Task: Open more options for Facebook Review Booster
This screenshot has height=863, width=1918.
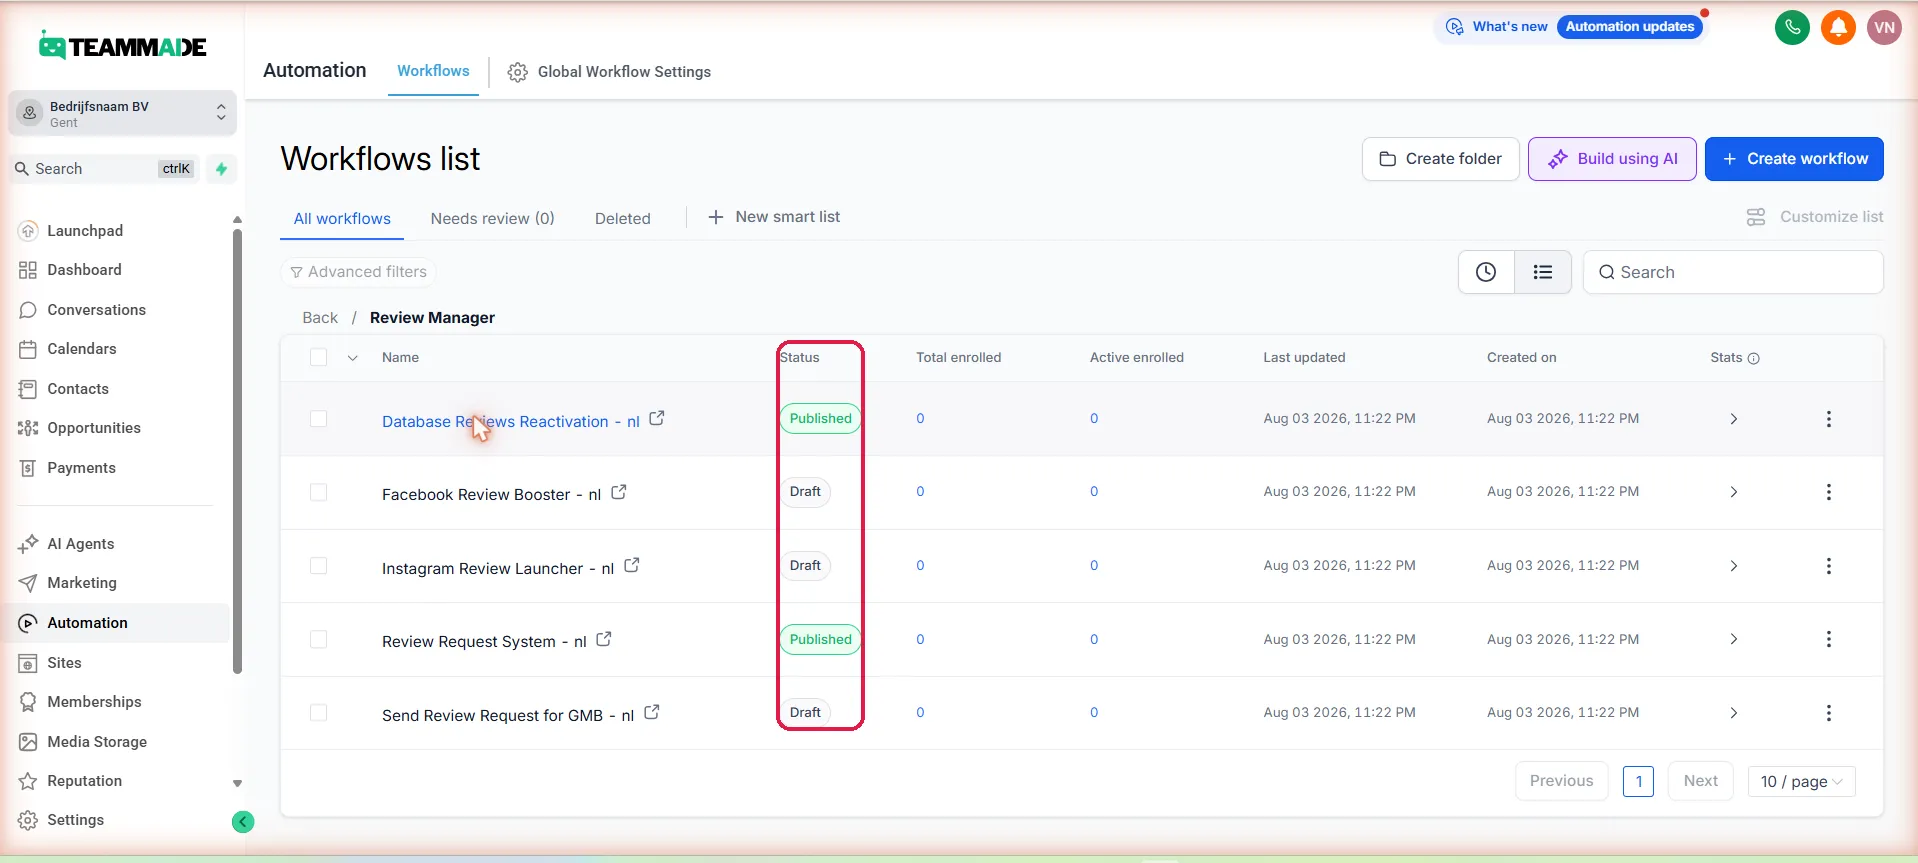Action: (1829, 492)
